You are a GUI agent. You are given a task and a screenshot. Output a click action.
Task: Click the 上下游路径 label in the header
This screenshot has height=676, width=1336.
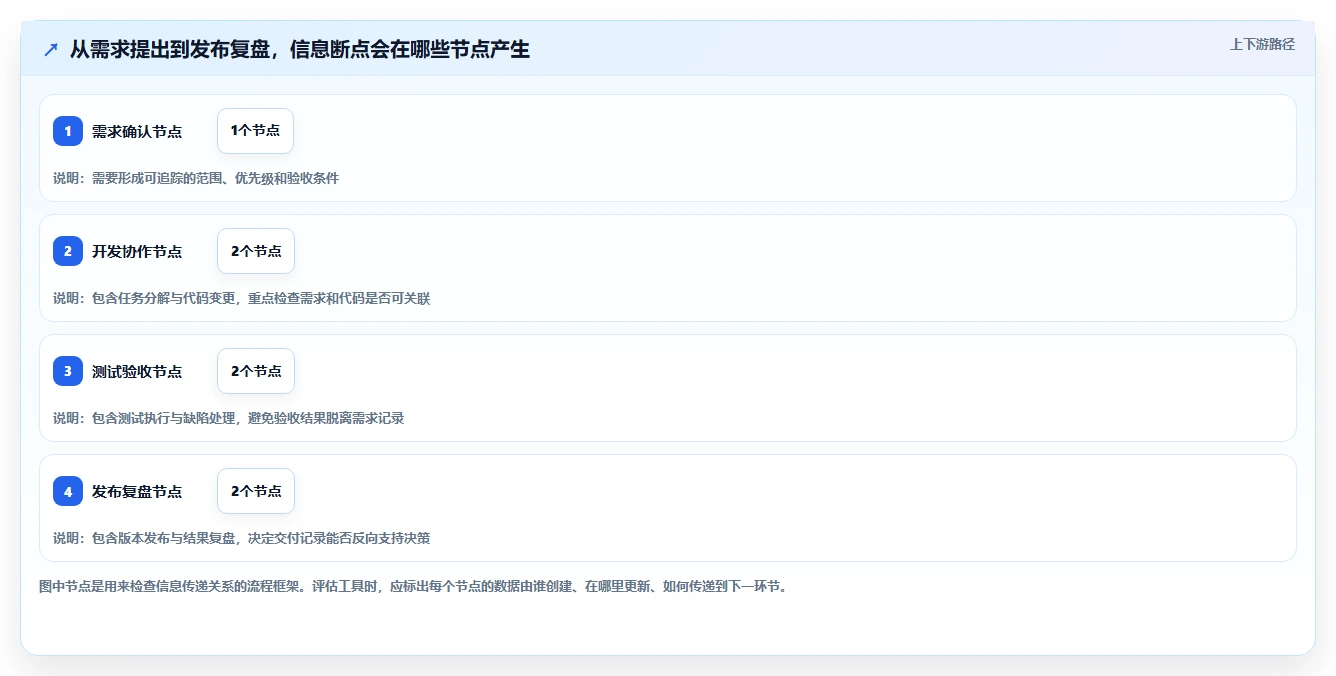[1262, 44]
